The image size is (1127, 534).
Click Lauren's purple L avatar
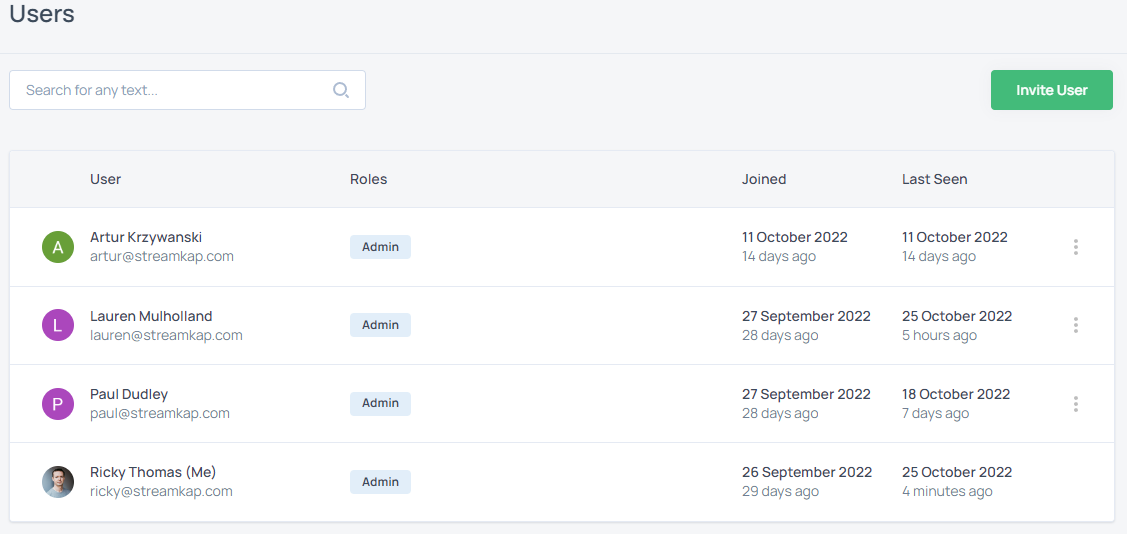(58, 326)
